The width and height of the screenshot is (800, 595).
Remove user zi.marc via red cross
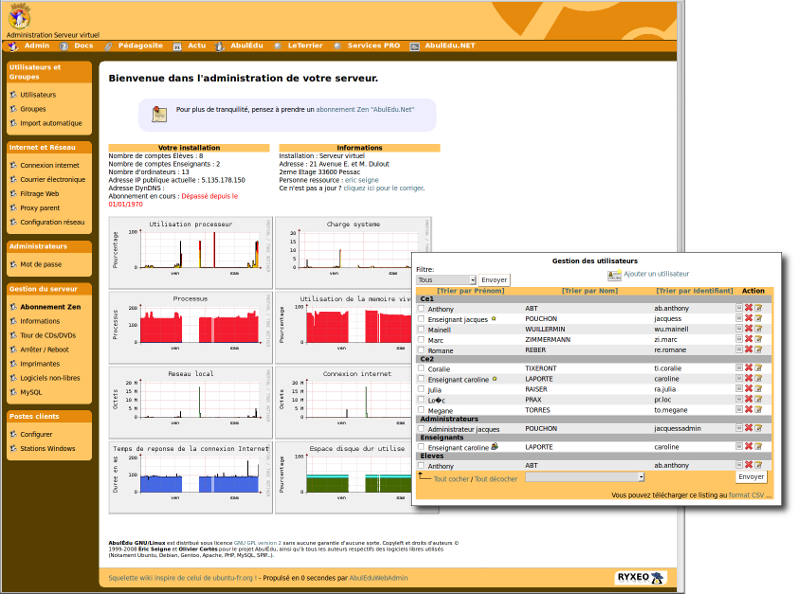tap(748, 339)
